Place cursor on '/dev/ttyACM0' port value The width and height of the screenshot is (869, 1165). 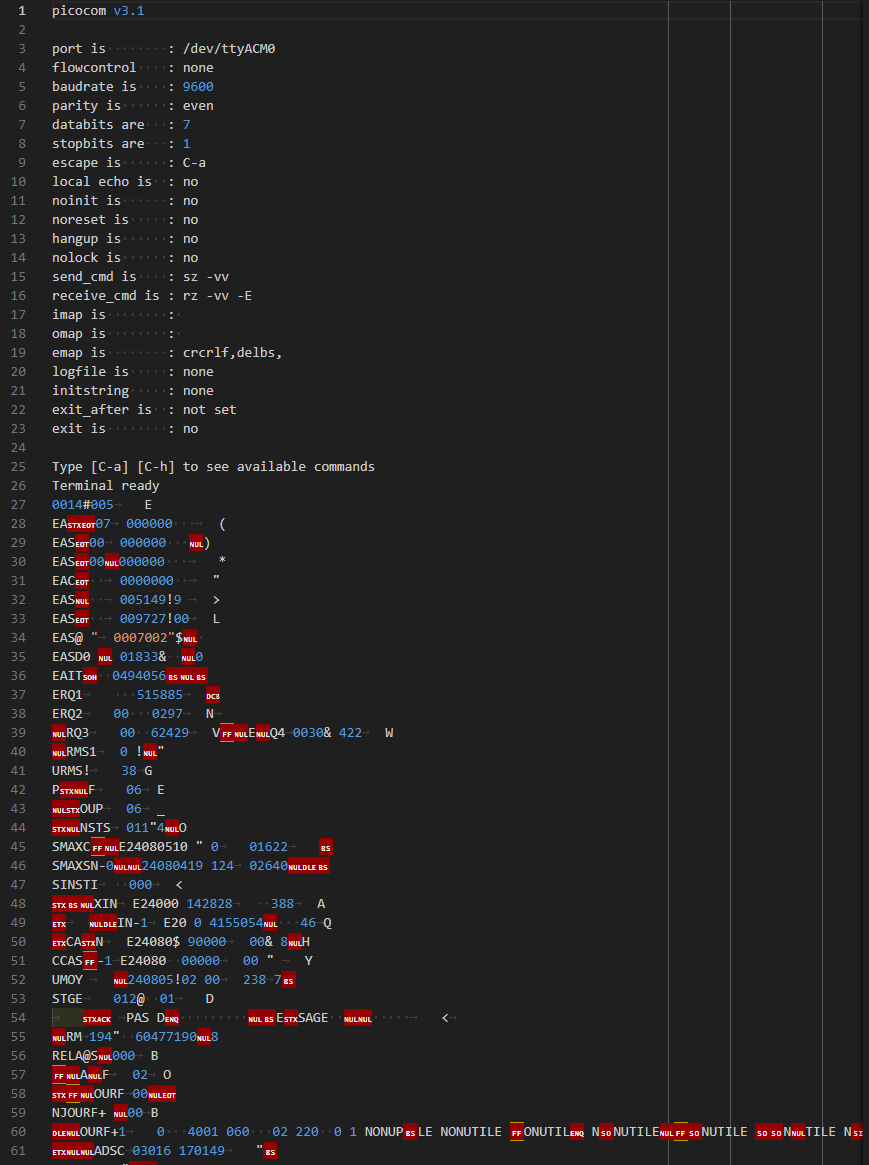pos(229,48)
